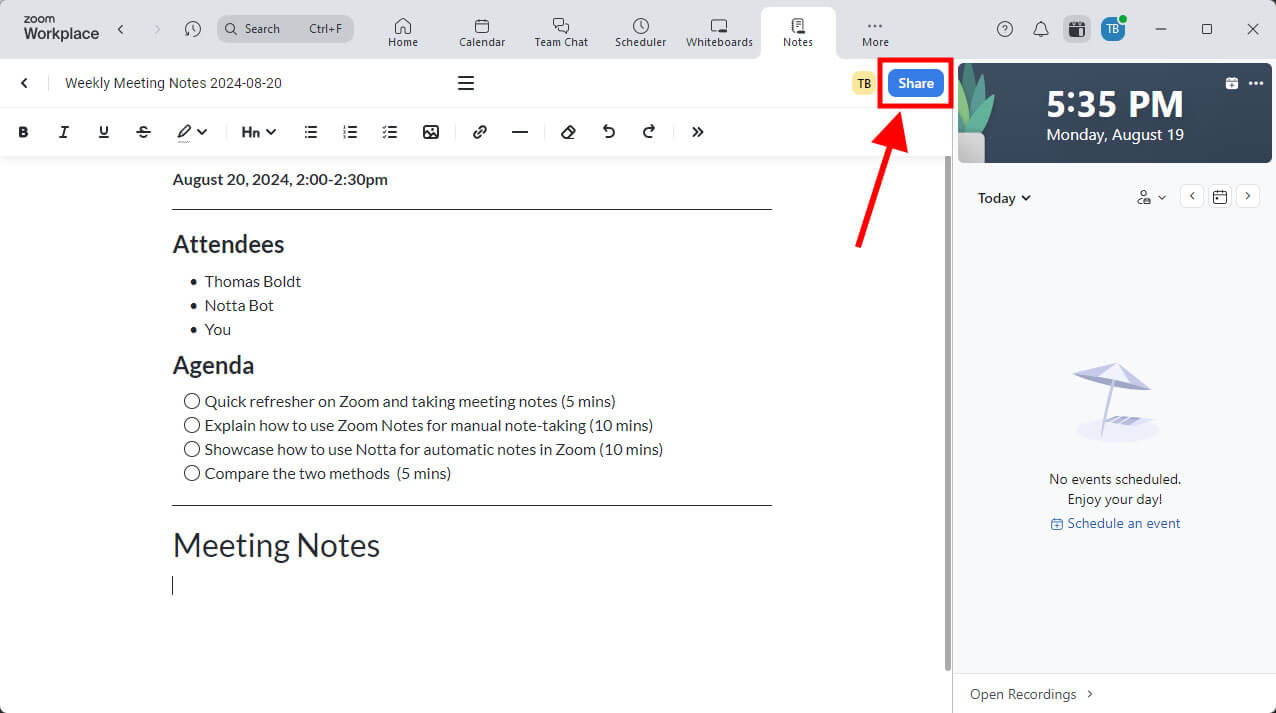Apply underline formatting
This screenshot has height=713, width=1276.
pos(104,132)
